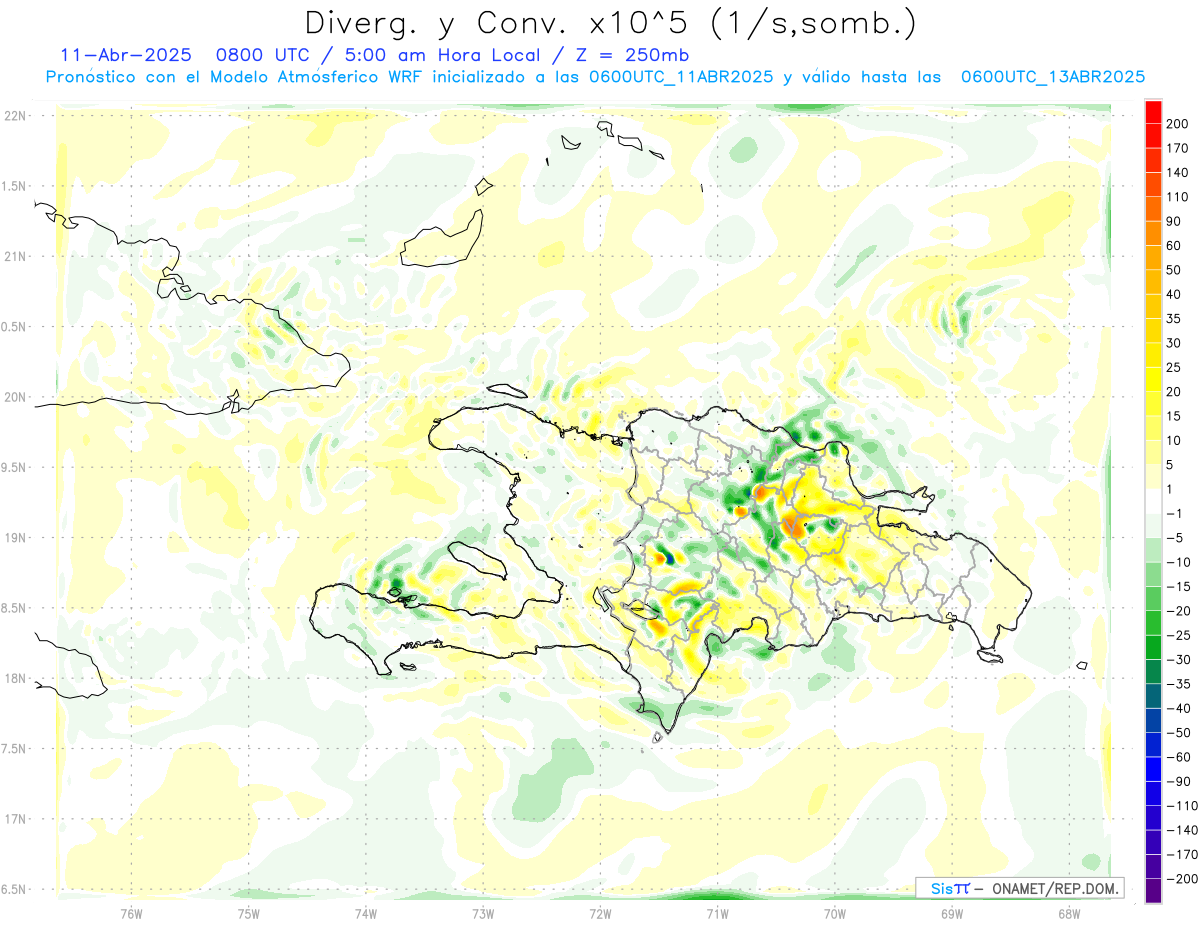Click the '-35' legend value
The width and height of the screenshot is (1200, 927).
tap(1180, 685)
